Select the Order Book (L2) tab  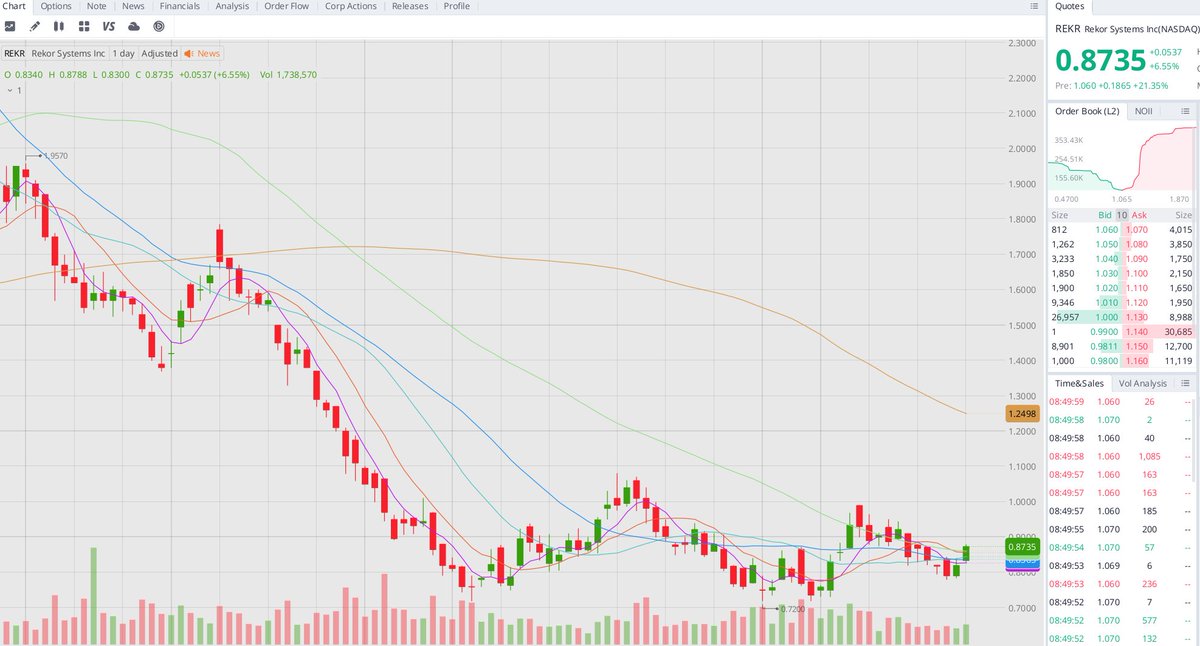click(1087, 112)
